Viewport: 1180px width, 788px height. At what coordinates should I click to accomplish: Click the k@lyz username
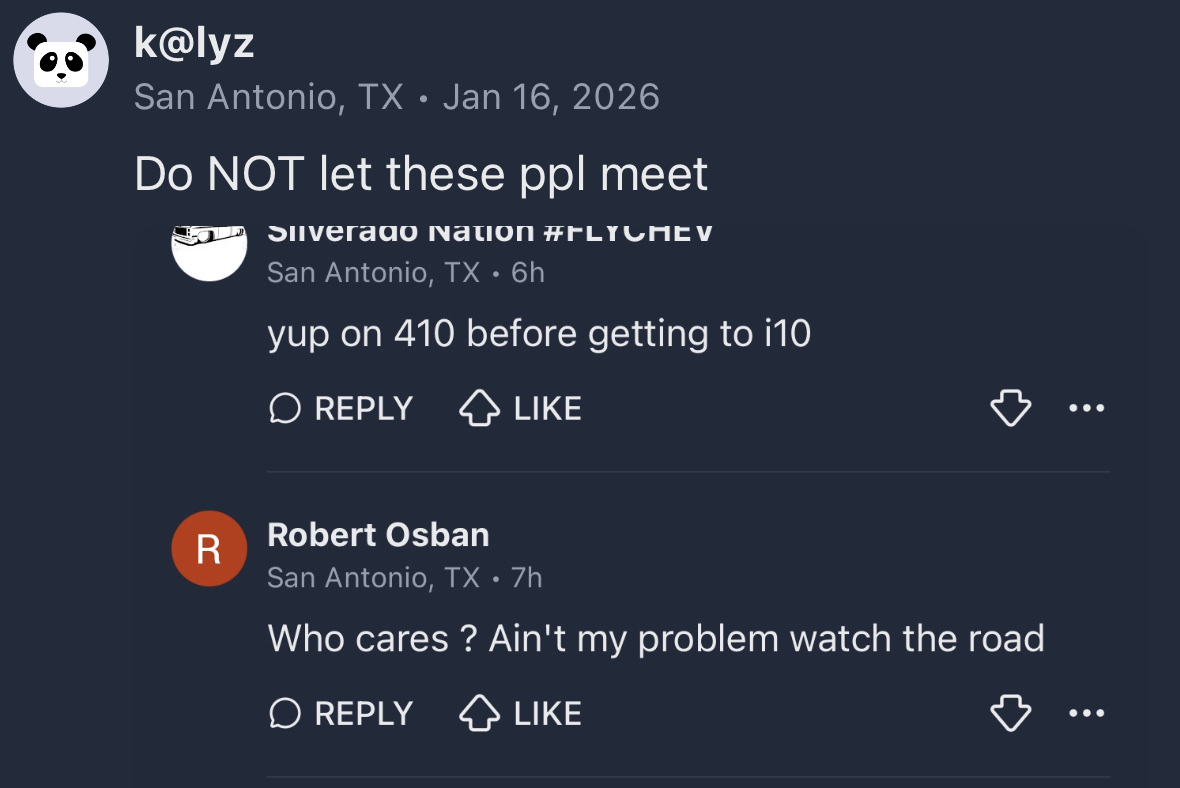(x=194, y=42)
